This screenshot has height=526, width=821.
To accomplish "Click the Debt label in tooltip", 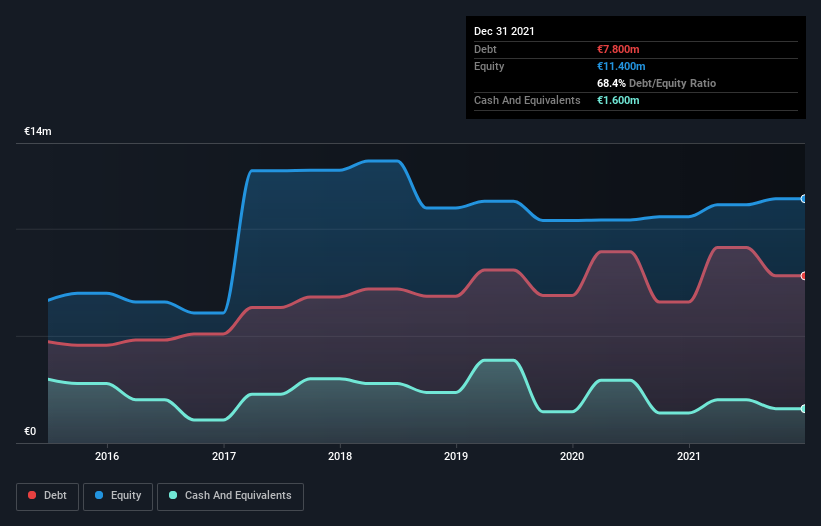I will (x=485, y=49).
